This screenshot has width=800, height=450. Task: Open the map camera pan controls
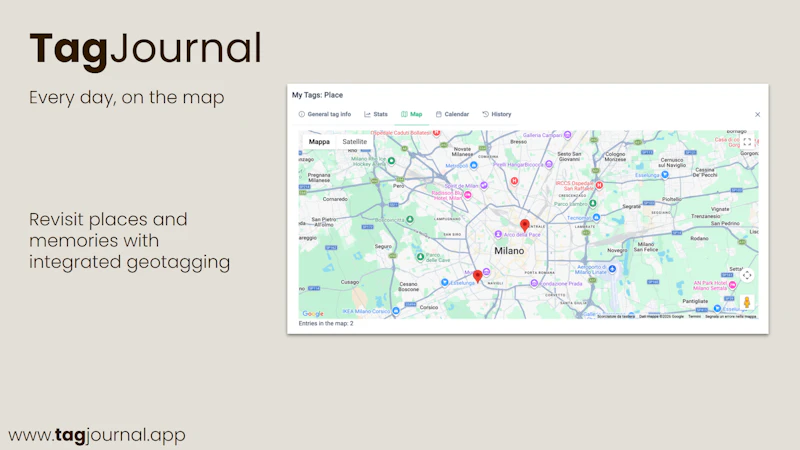[x=747, y=276]
